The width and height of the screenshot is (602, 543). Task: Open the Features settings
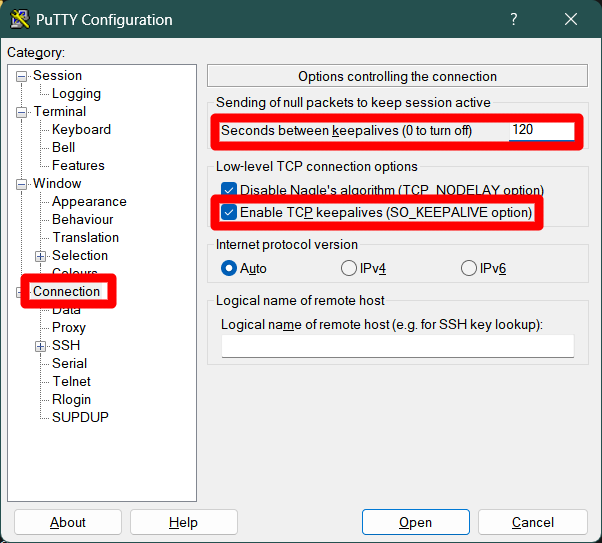click(78, 166)
